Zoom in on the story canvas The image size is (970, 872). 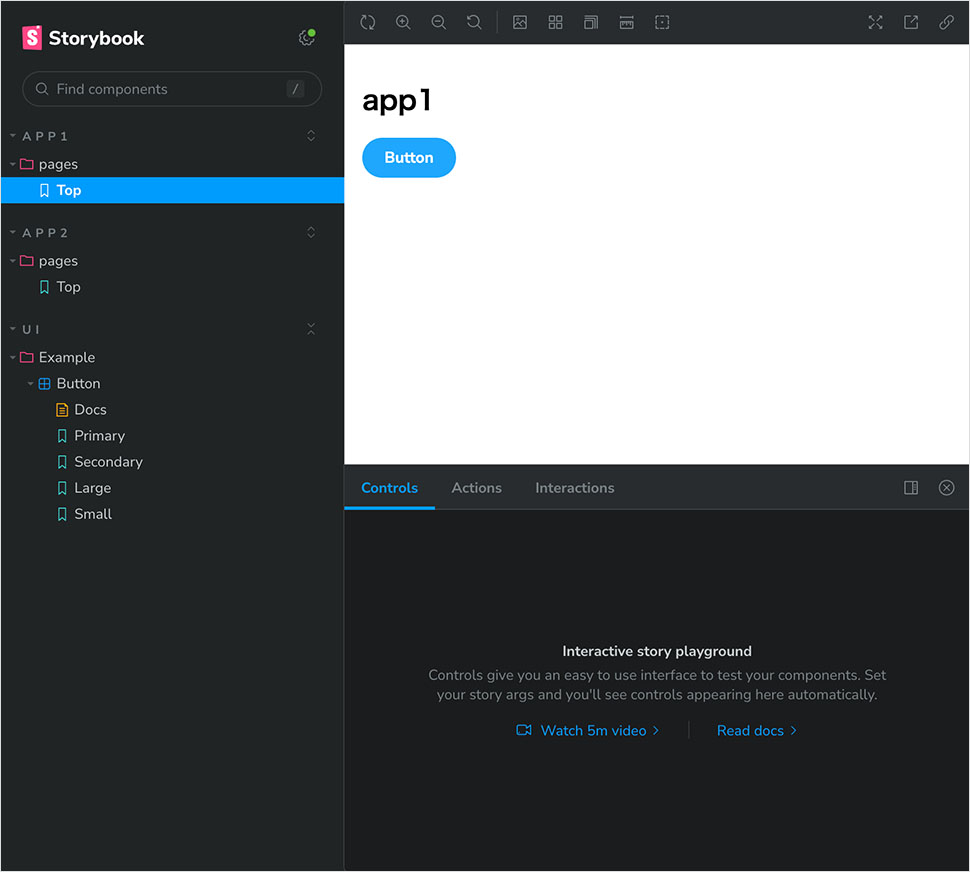coord(403,22)
